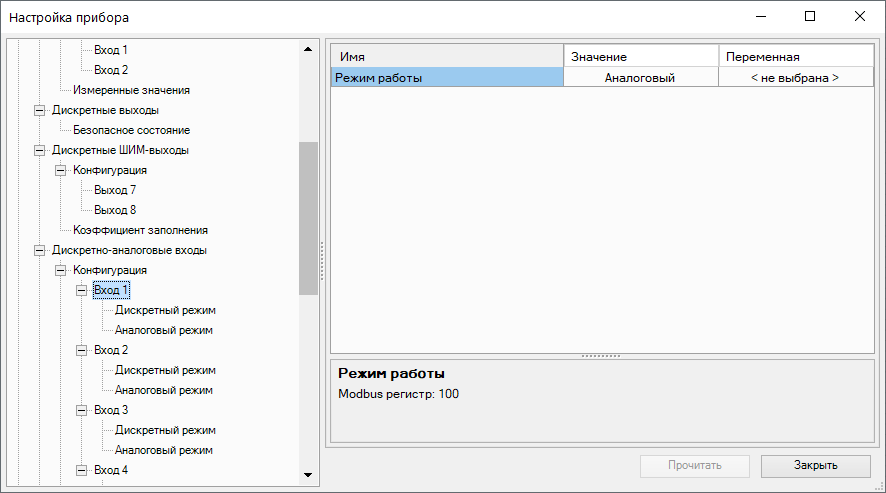Click the Прочитать button

tap(695, 465)
